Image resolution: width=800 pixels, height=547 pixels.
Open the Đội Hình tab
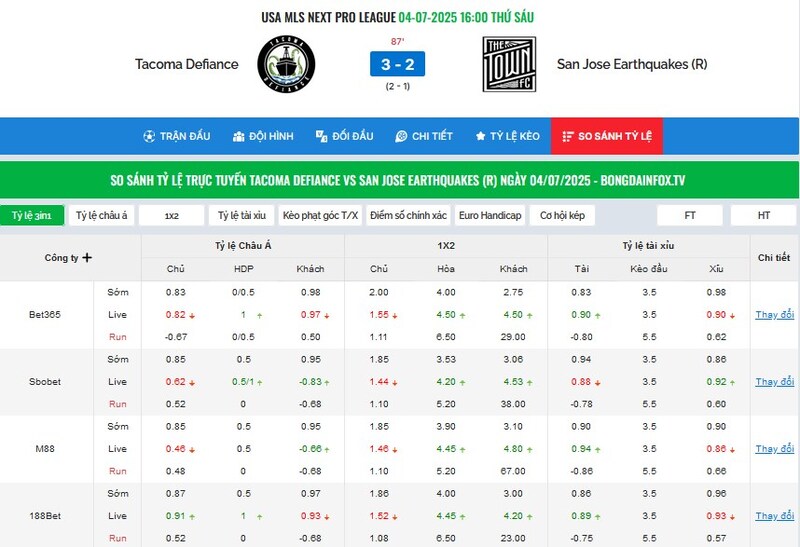263,136
